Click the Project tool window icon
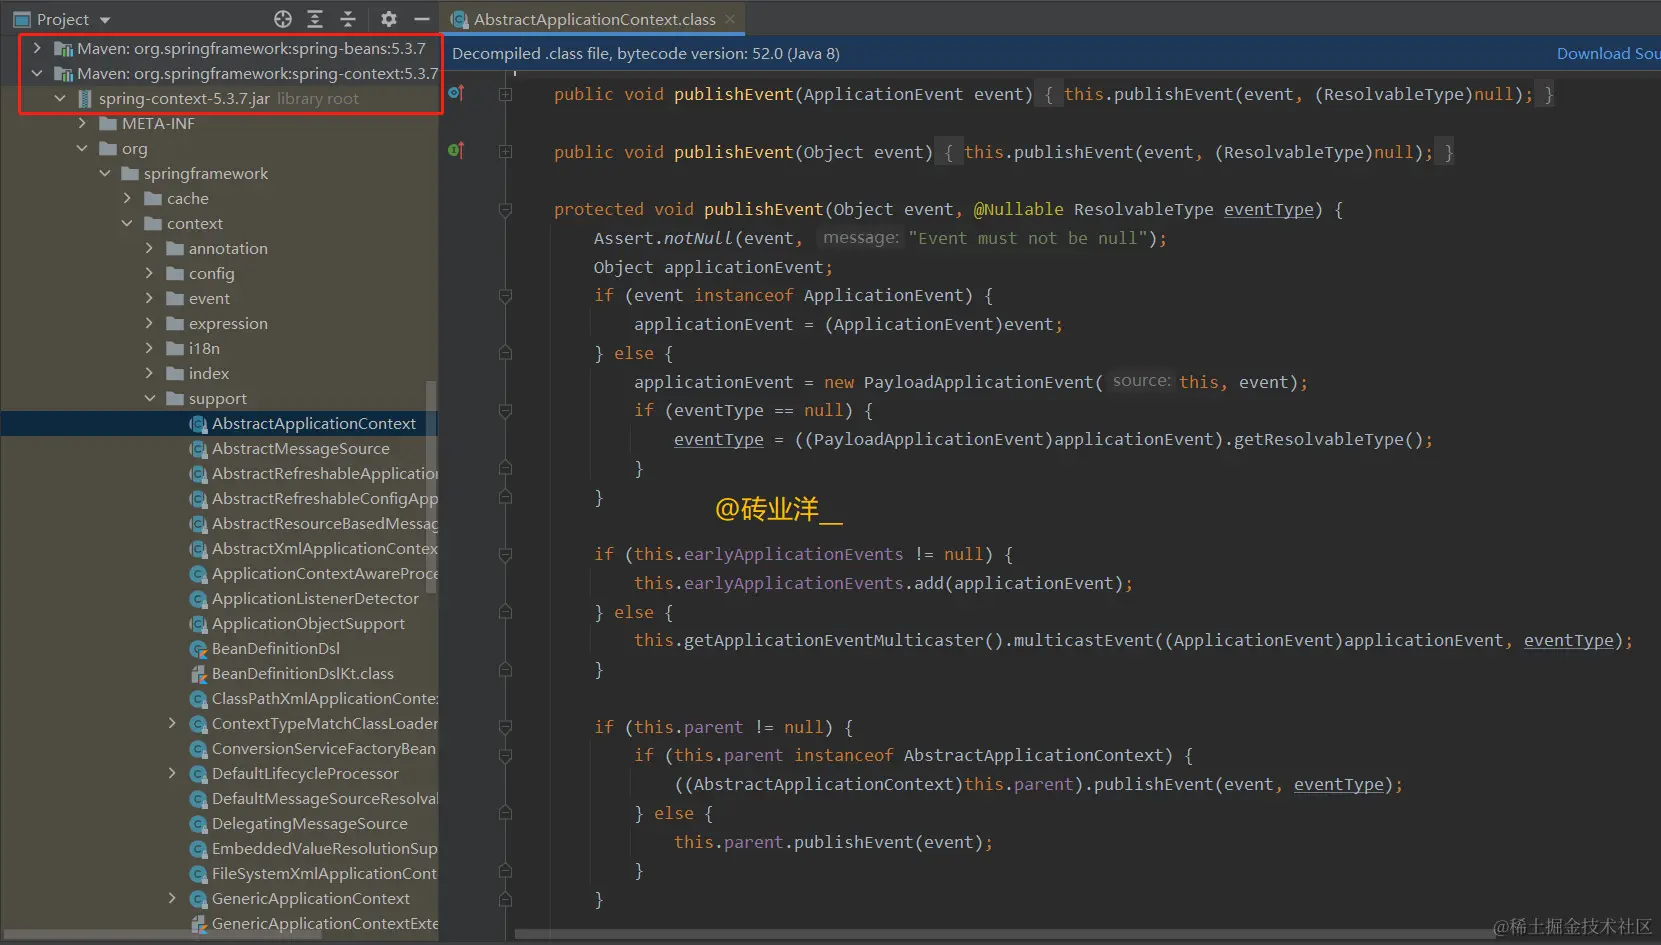This screenshot has height=945, width=1661. (21, 19)
